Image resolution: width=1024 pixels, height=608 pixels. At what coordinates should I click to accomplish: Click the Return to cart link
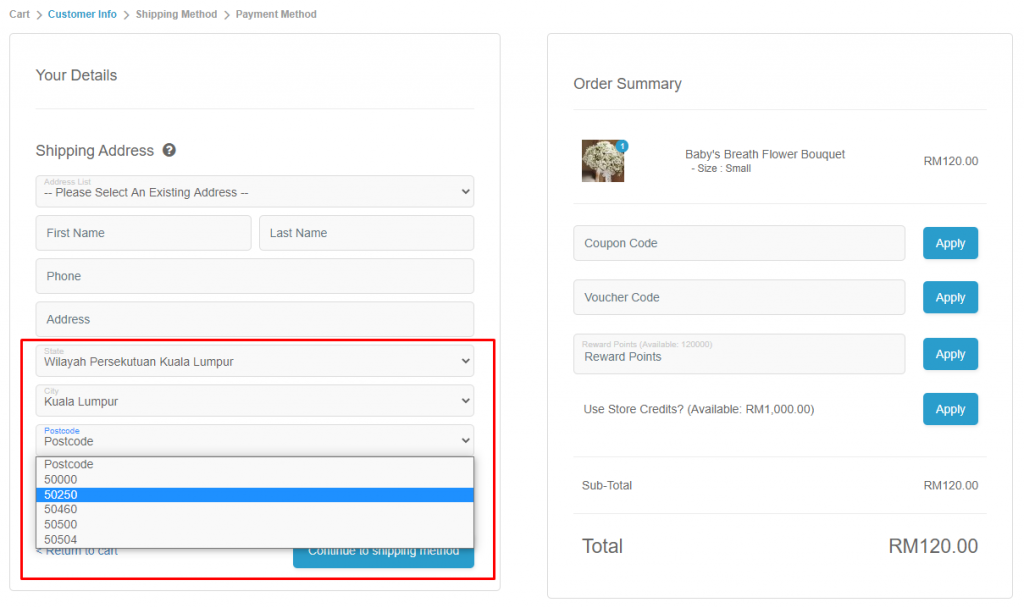tap(75, 550)
